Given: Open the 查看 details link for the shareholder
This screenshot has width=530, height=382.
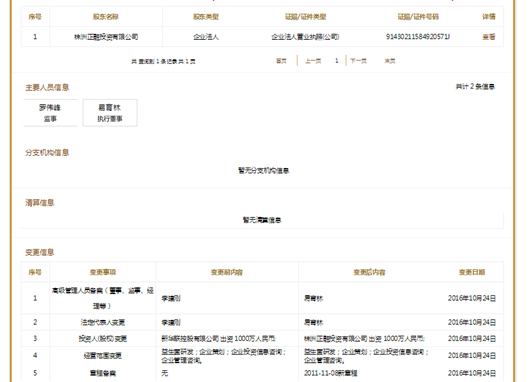Looking at the screenshot, I should pos(488,37).
